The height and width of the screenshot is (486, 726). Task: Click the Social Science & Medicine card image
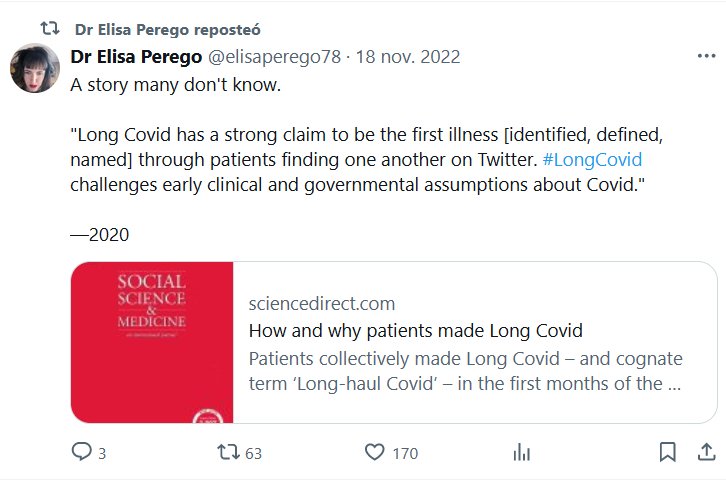[152, 342]
